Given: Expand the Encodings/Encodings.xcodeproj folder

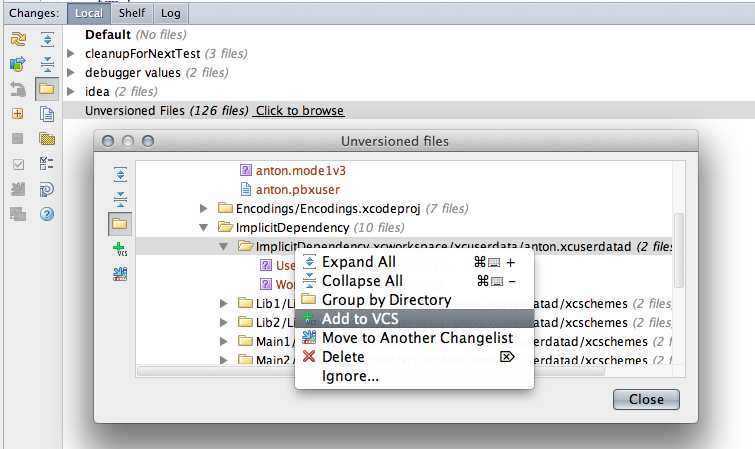Looking at the screenshot, I should tap(204, 208).
